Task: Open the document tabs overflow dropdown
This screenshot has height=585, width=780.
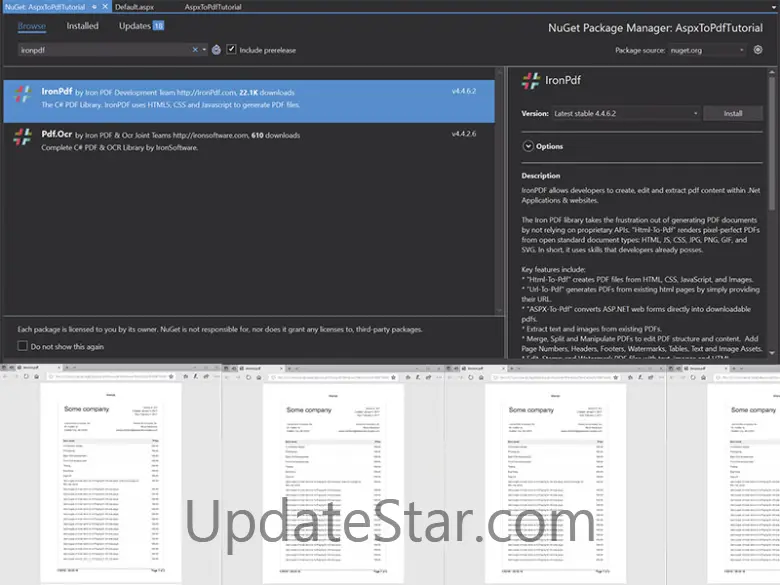Action: click(774, 7)
